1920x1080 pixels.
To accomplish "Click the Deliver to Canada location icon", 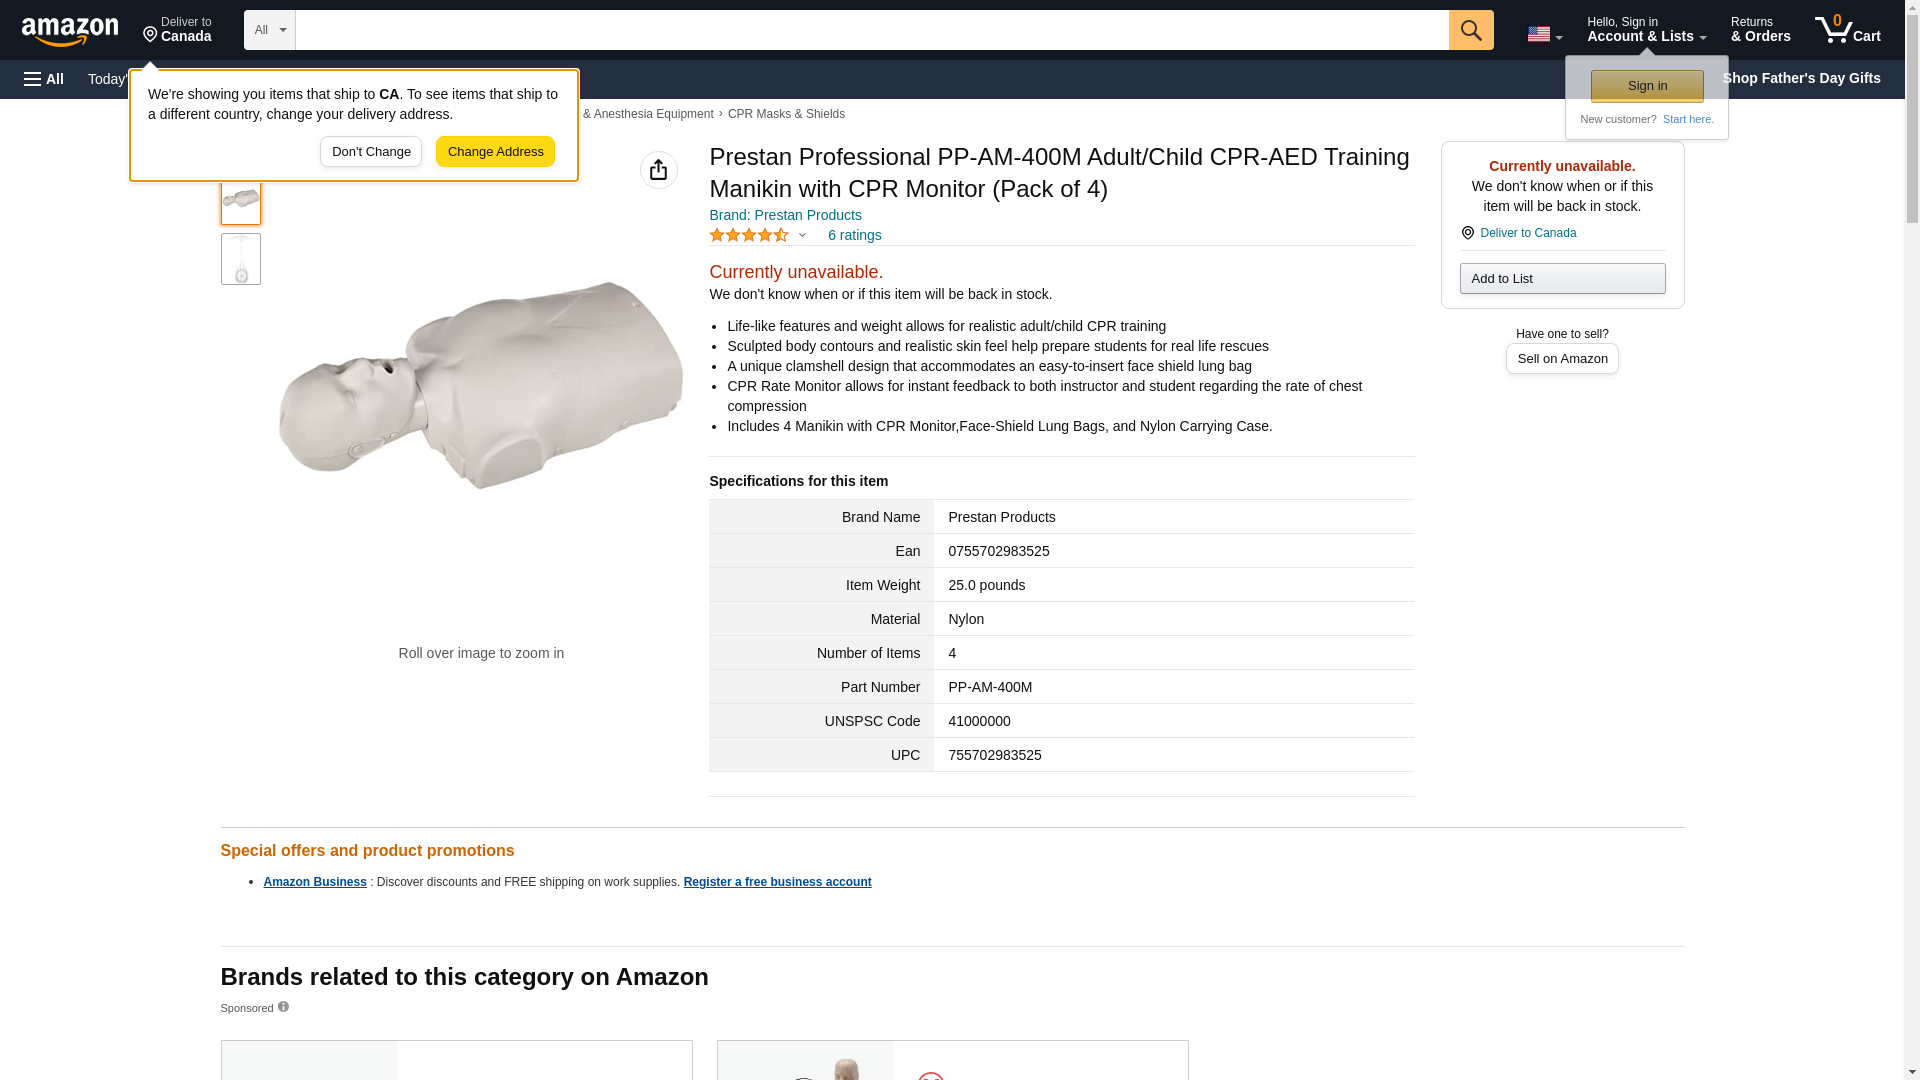I will (1467, 233).
